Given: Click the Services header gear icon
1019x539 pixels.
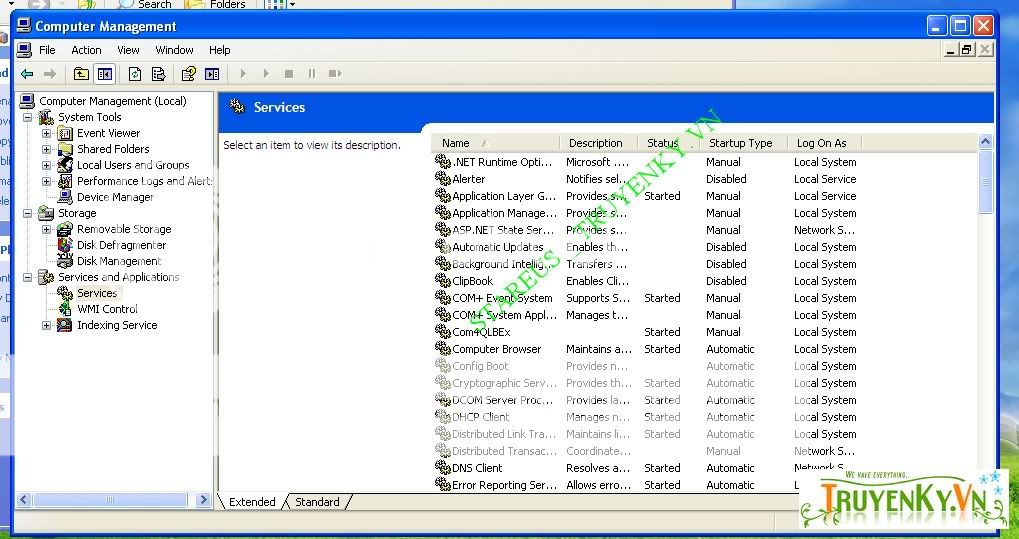Looking at the screenshot, I should (237, 107).
